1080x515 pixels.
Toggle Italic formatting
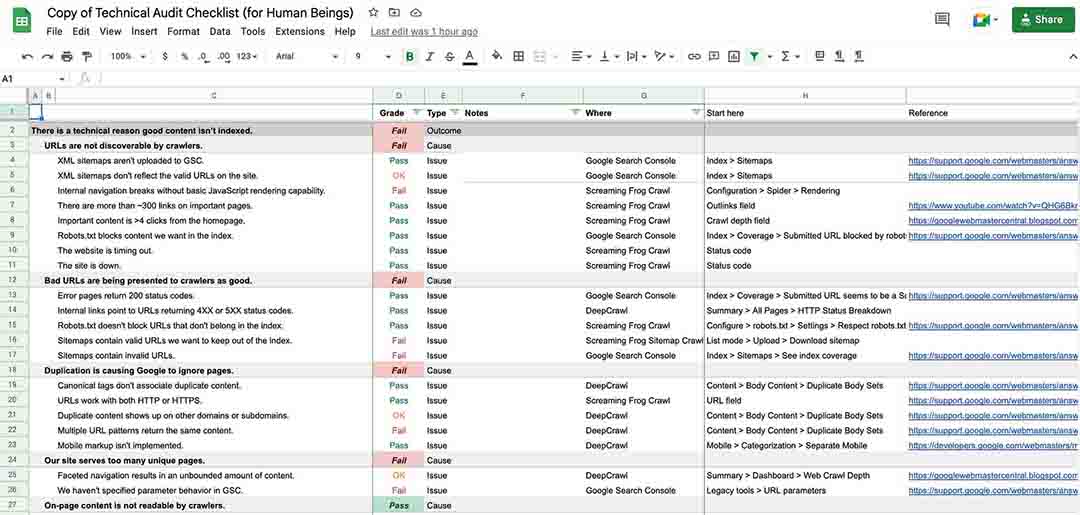coord(430,56)
